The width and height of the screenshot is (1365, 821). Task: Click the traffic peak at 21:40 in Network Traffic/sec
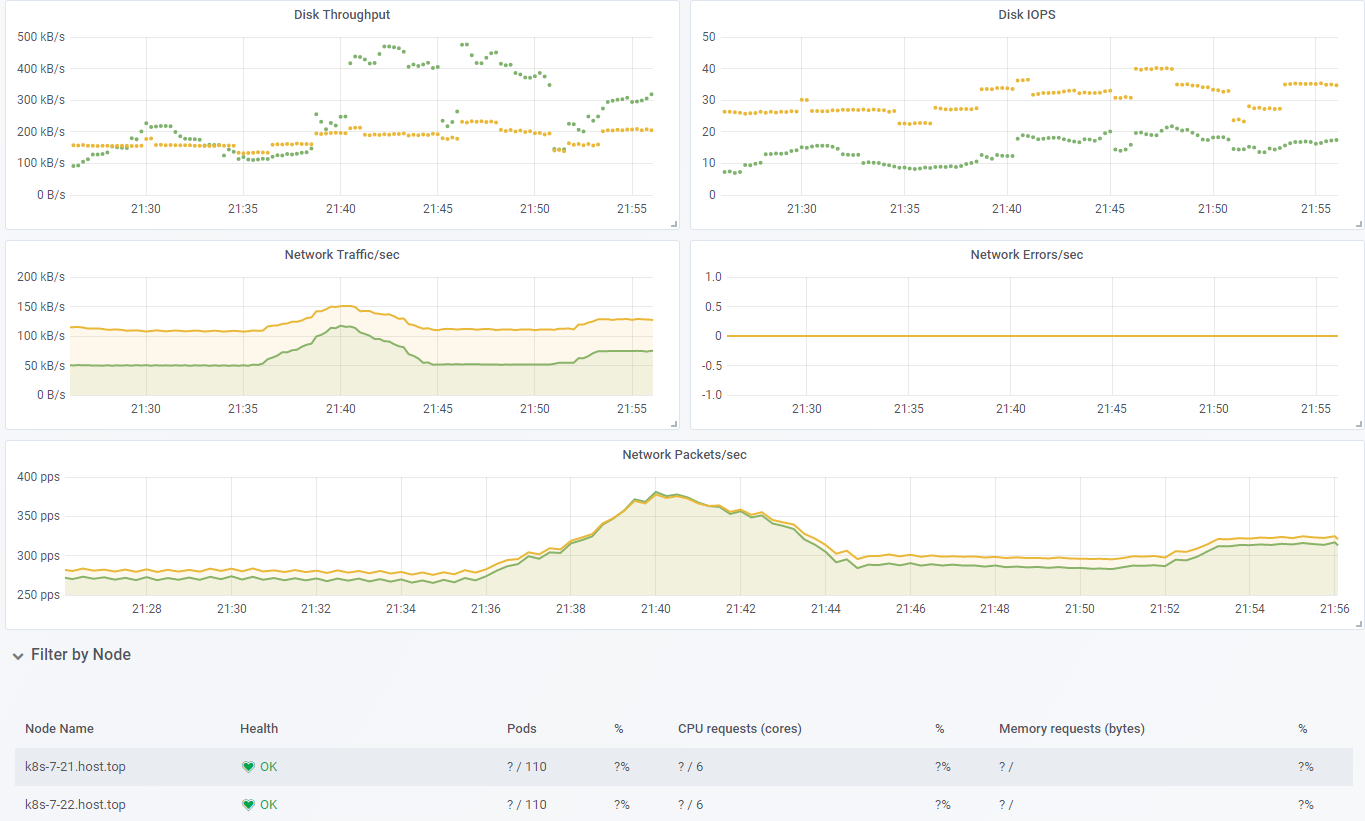tap(343, 306)
